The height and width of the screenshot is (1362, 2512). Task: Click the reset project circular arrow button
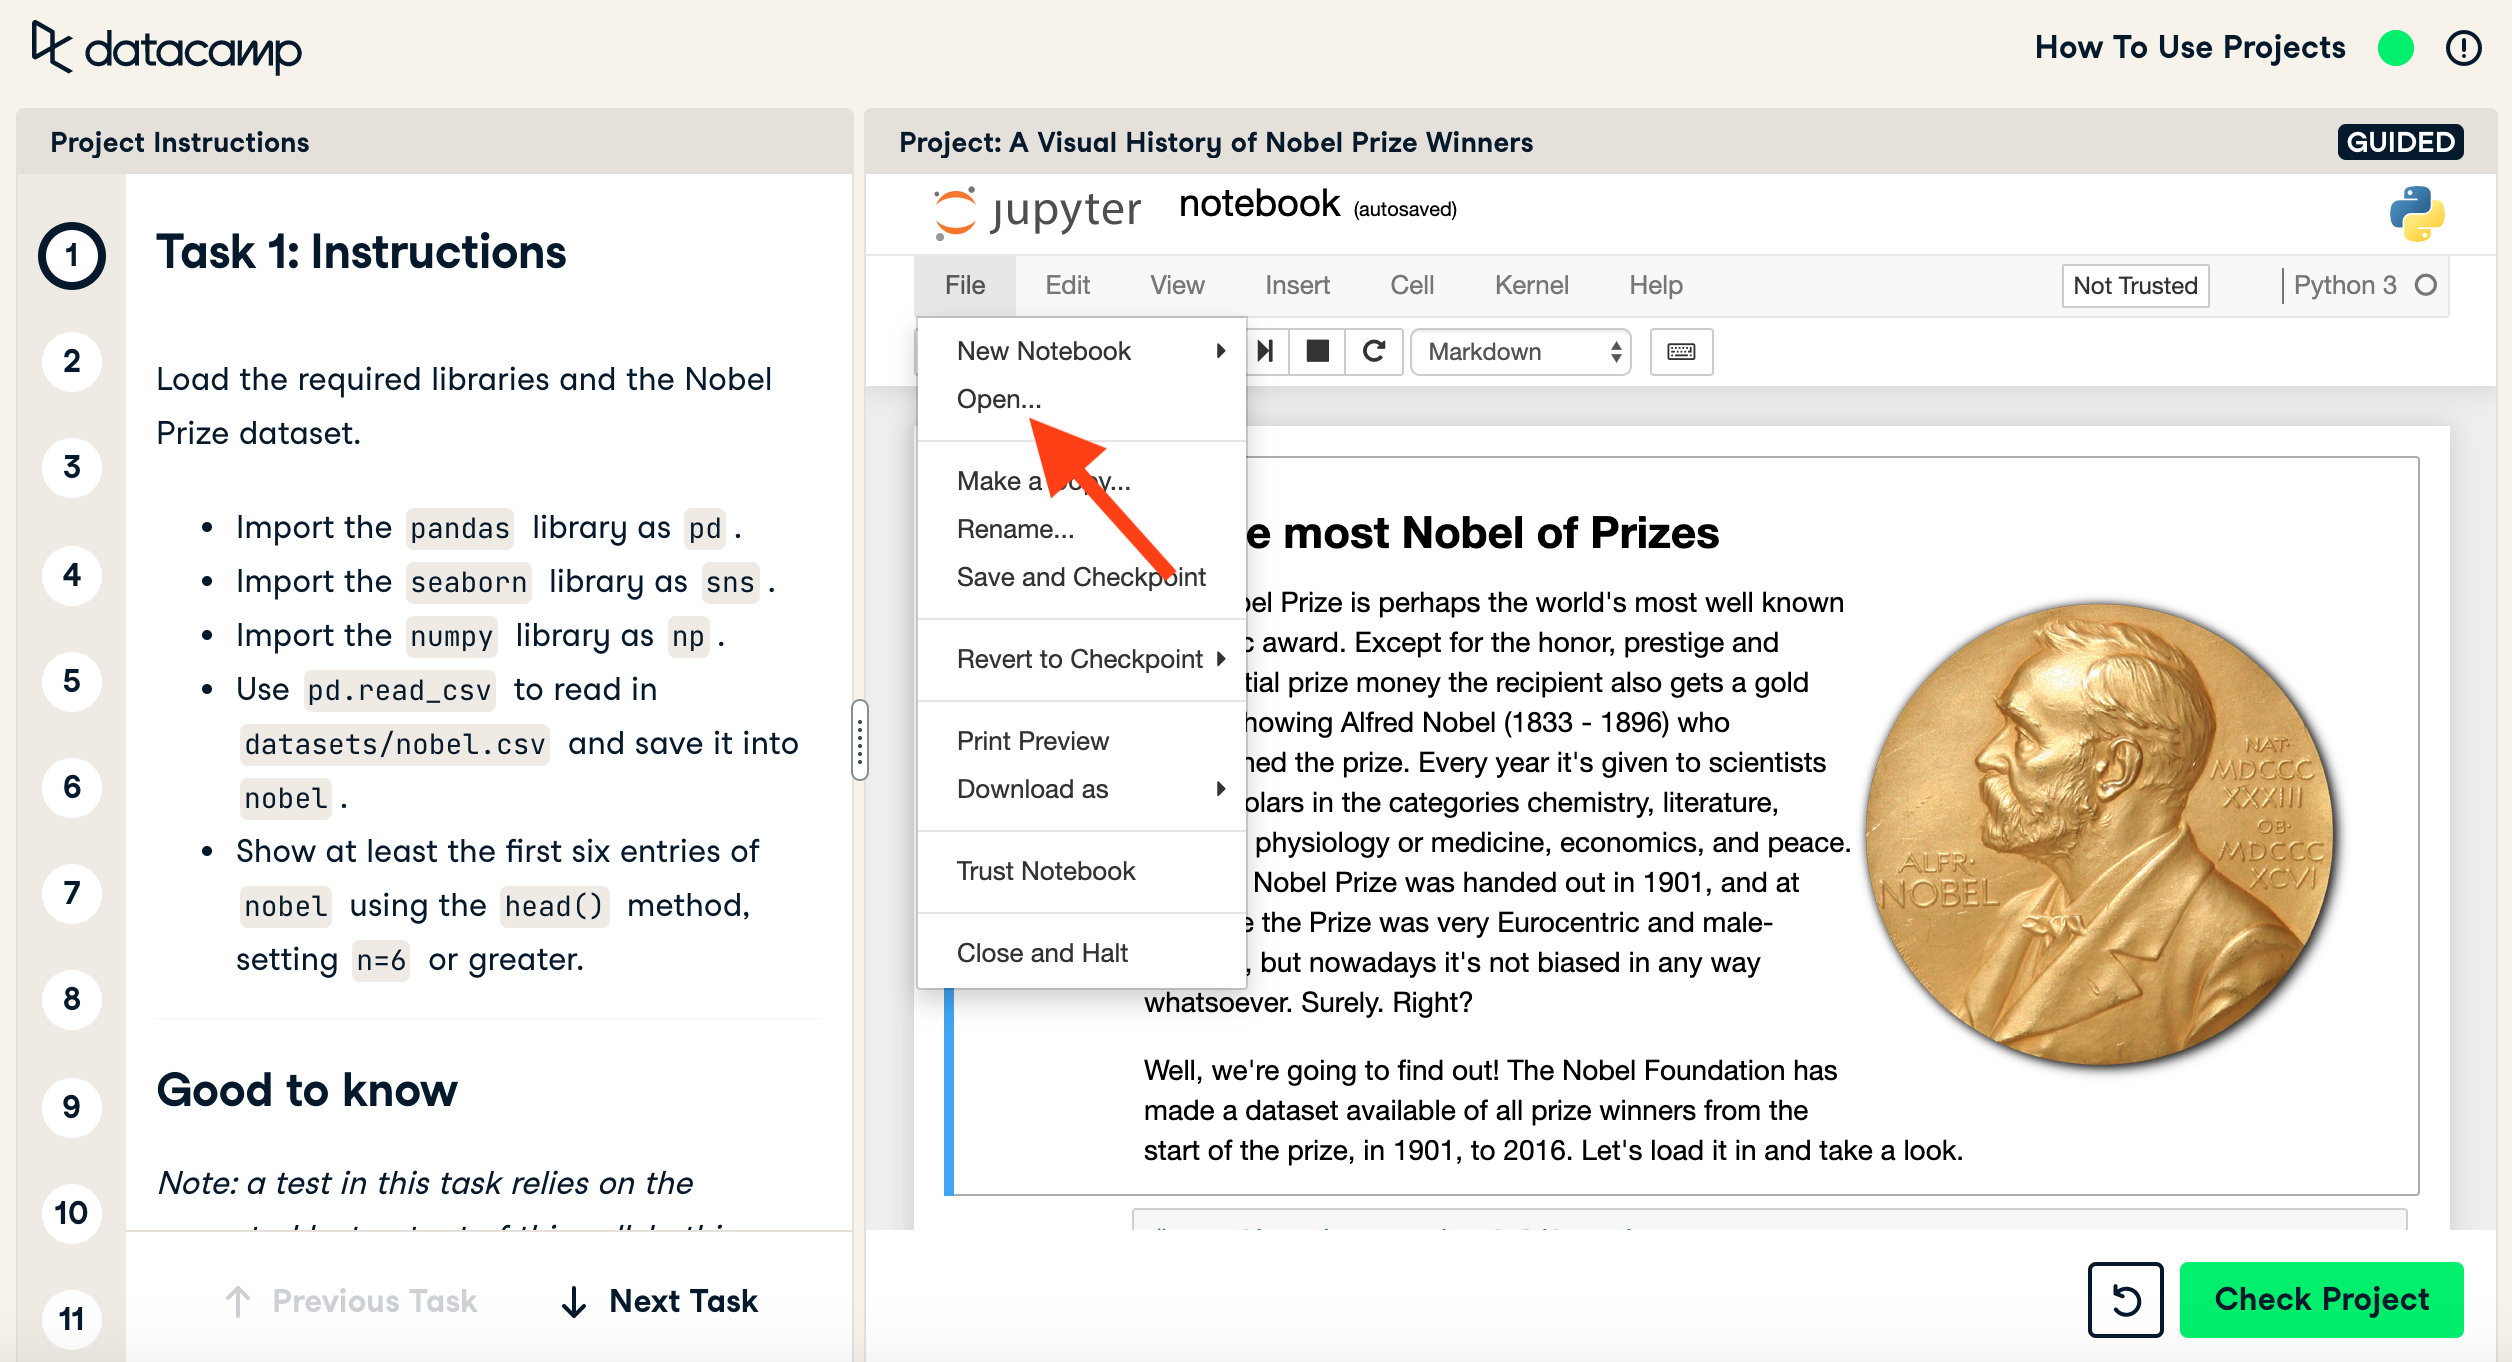pyautogui.click(x=2125, y=1299)
